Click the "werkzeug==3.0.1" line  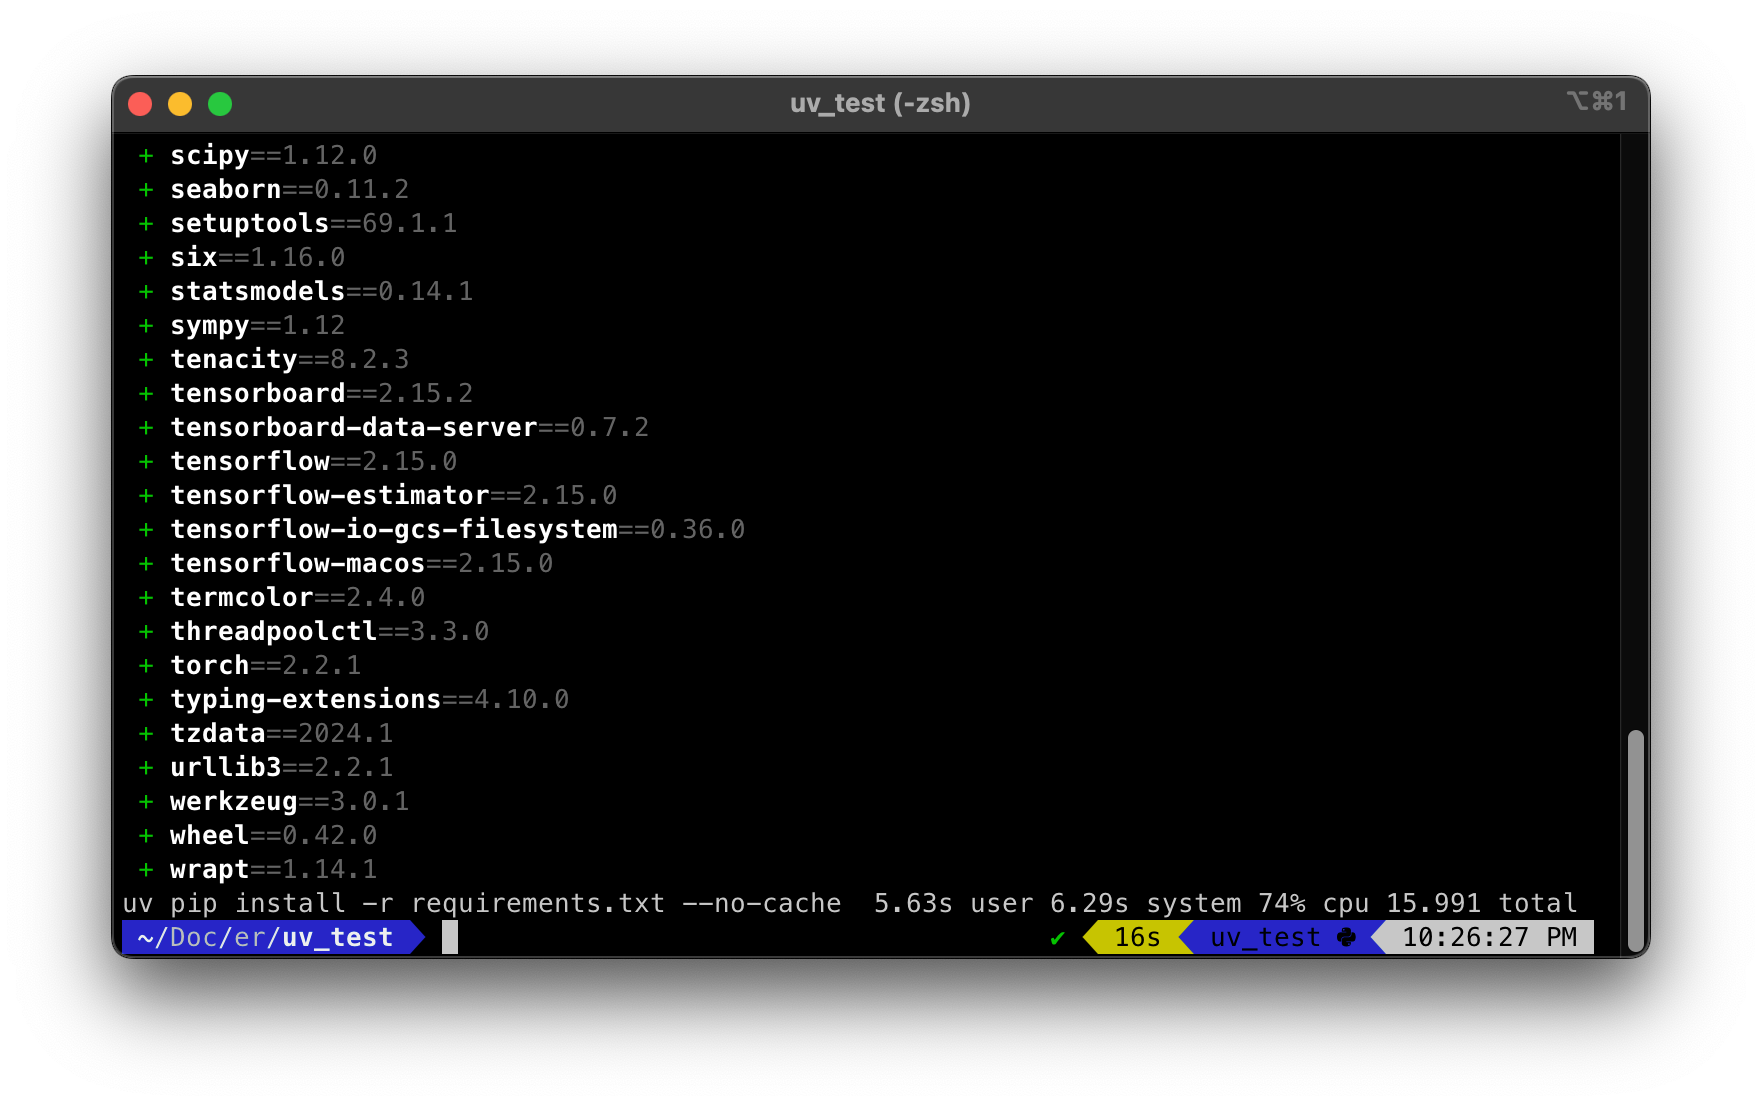(274, 801)
